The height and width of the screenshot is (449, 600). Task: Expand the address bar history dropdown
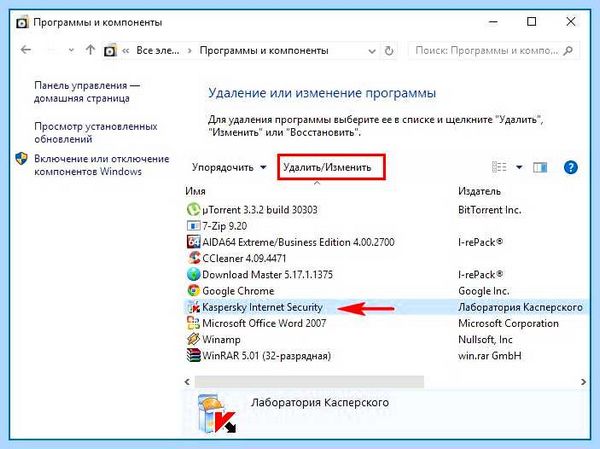372,51
